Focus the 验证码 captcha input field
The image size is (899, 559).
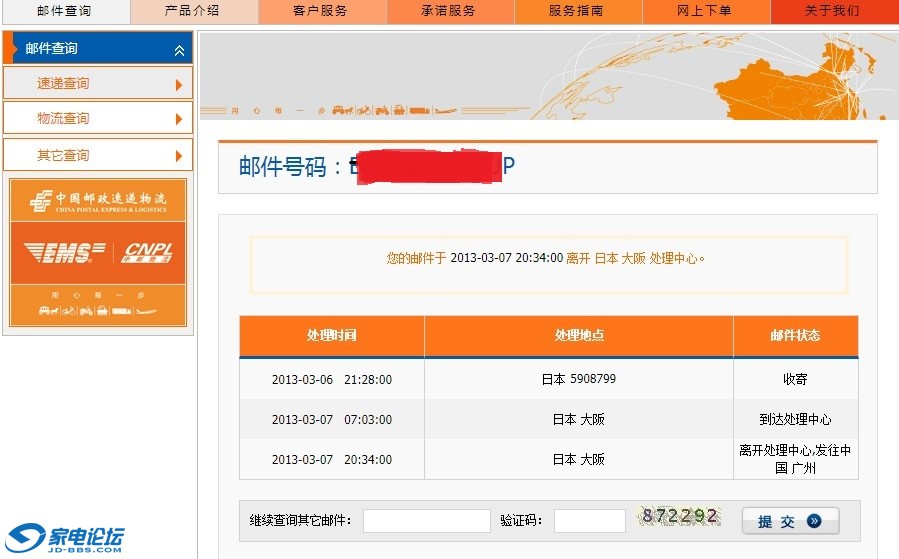click(x=589, y=521)
